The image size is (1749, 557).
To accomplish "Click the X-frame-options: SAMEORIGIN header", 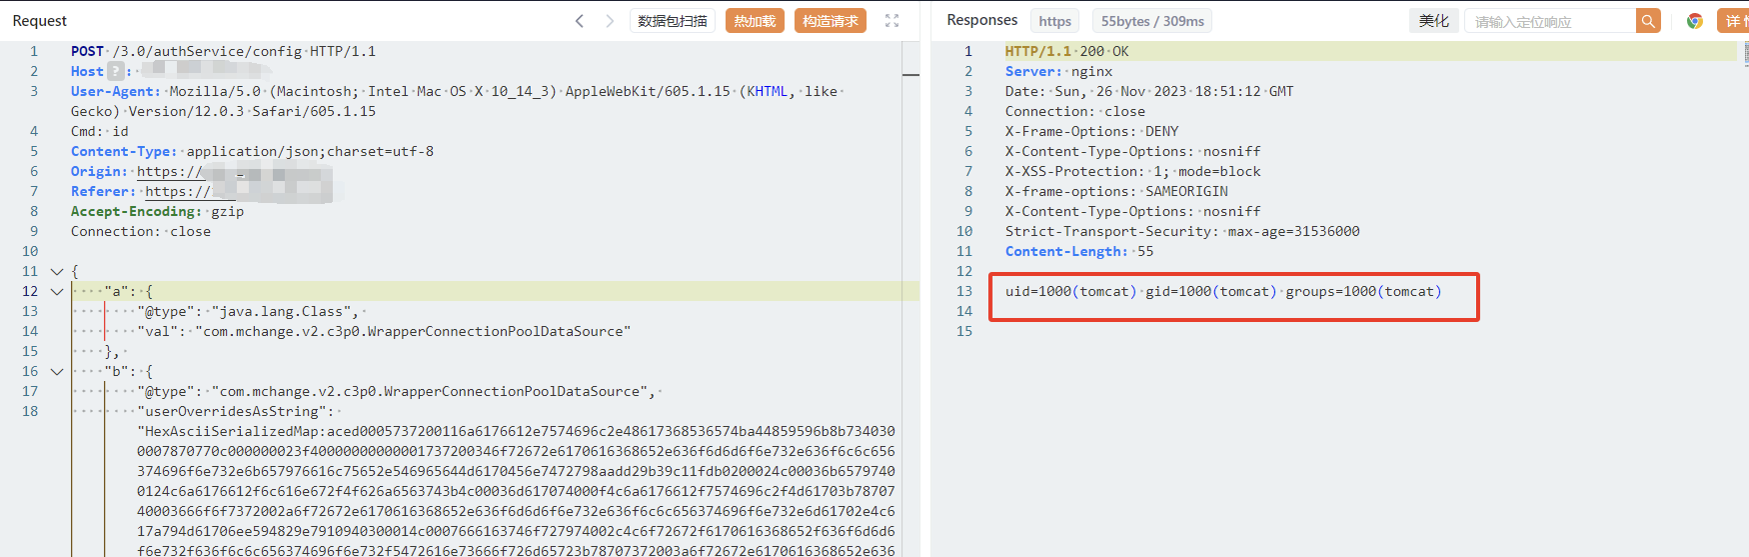I will 1117,191.
